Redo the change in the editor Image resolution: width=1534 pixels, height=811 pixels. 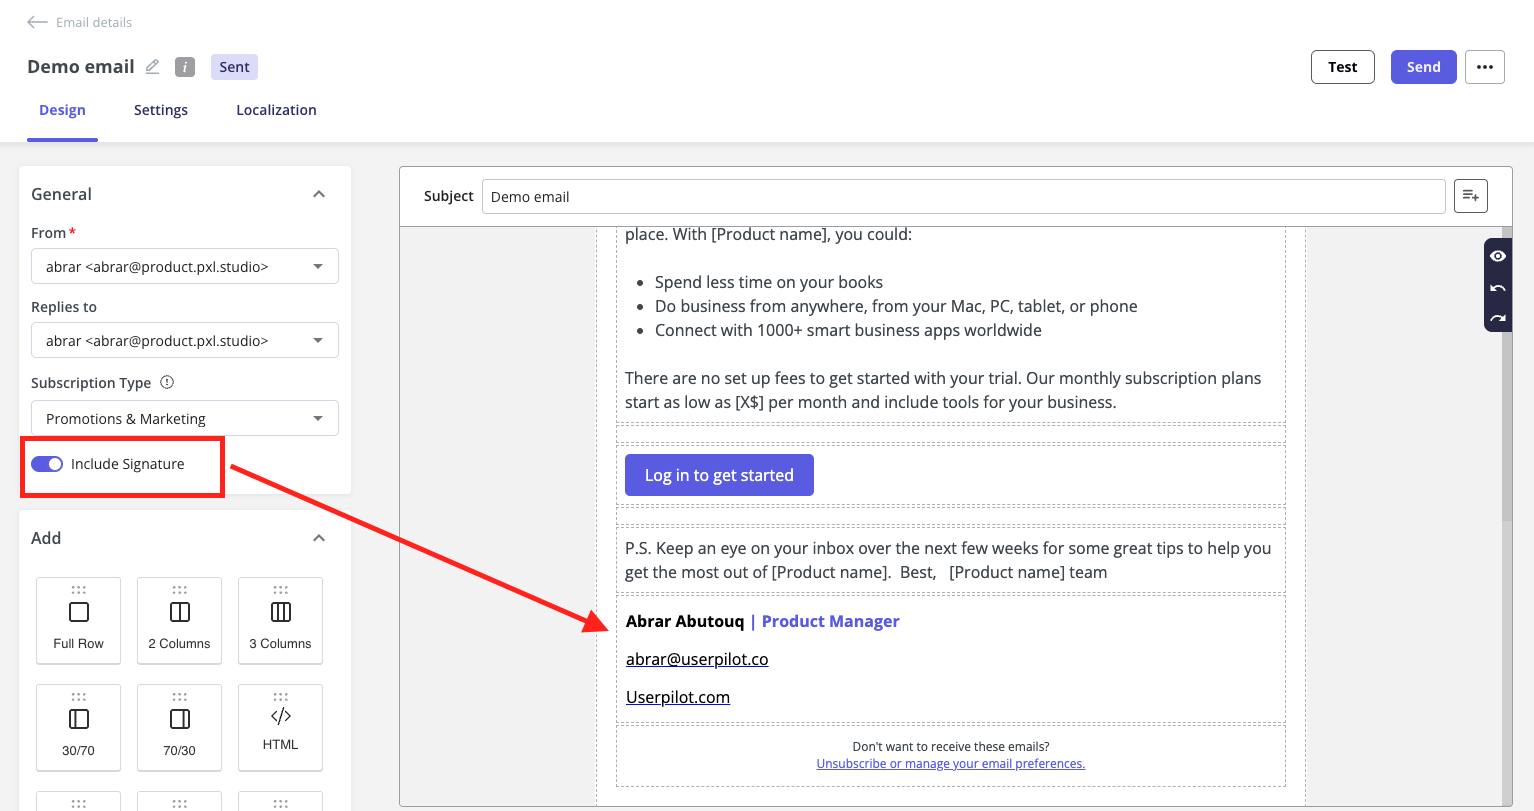[1498, 318]
